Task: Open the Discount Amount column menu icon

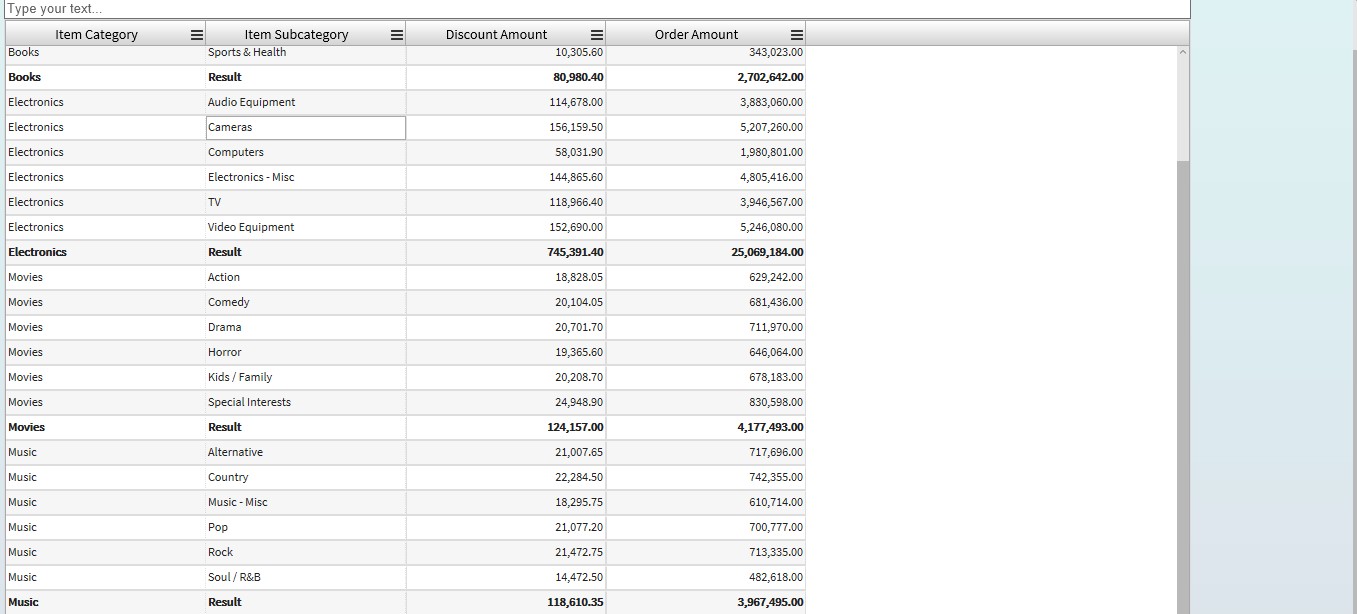Action: click(597, 35)
